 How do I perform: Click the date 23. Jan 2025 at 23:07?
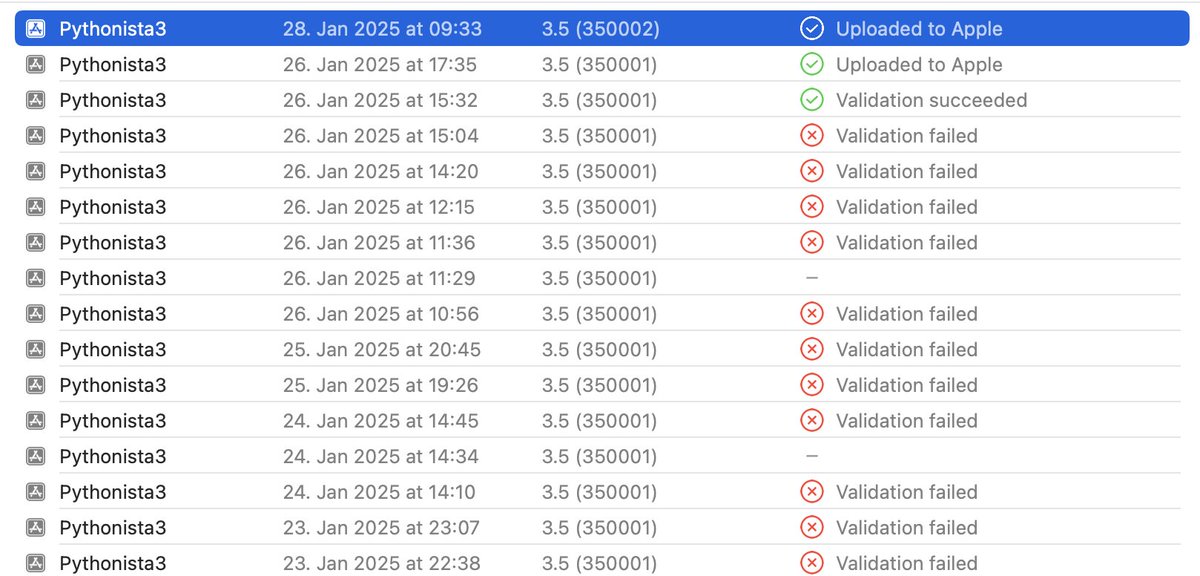coord(381,528)
